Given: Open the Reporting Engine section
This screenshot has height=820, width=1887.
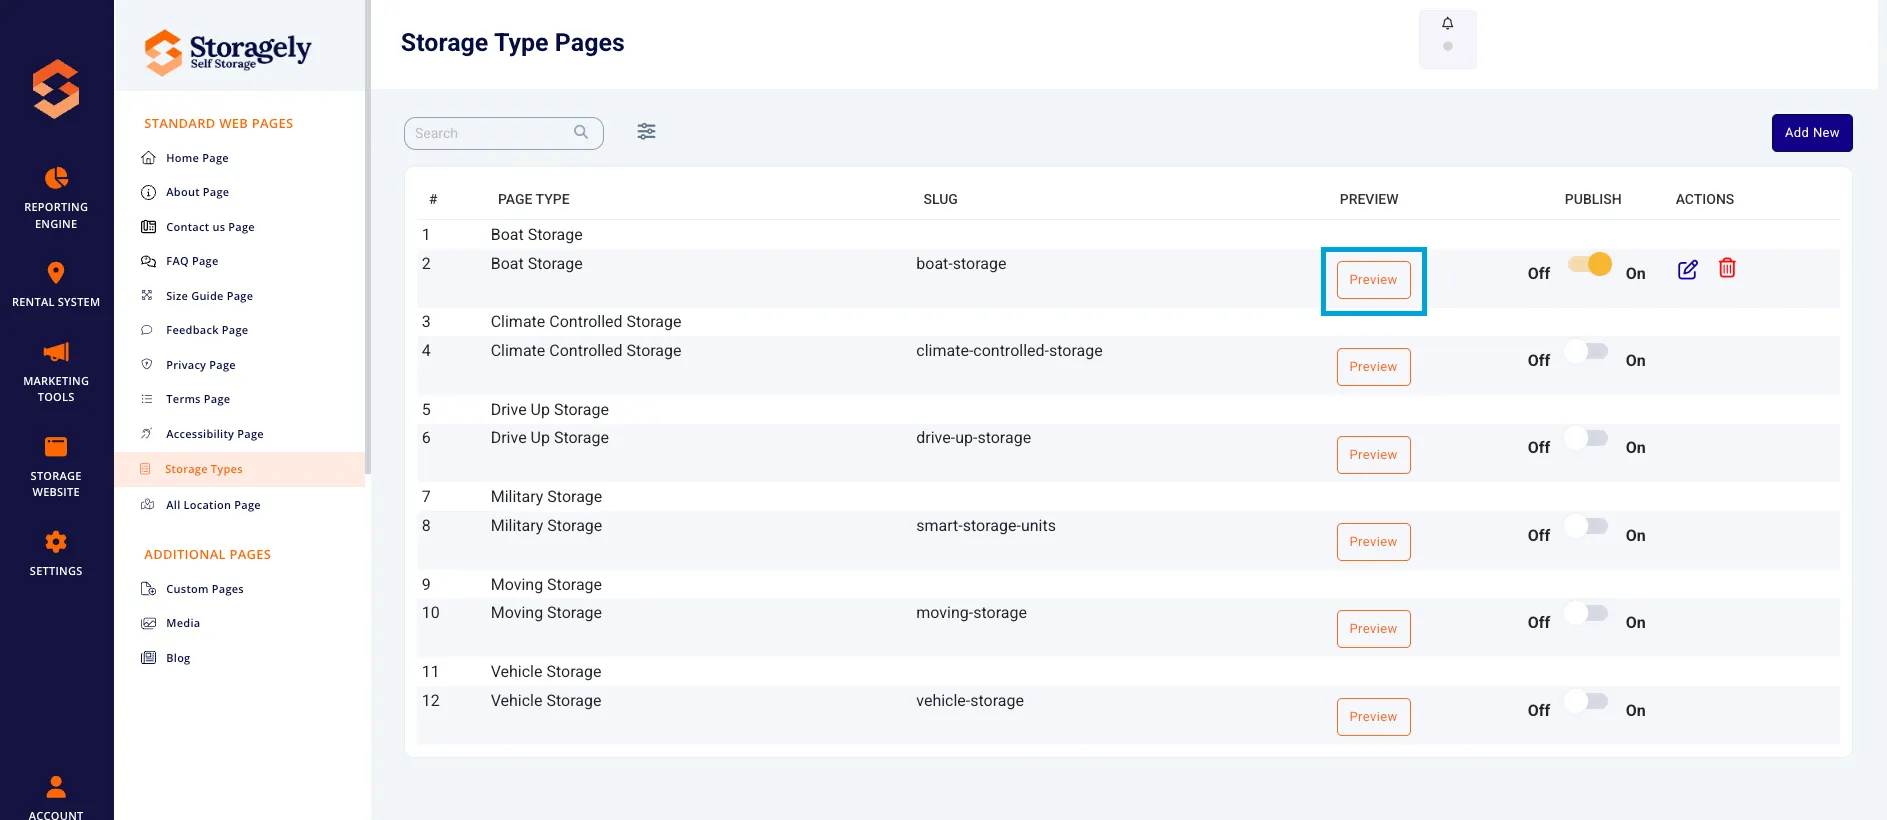Looking at the screenshot, I should click(56, 198).
